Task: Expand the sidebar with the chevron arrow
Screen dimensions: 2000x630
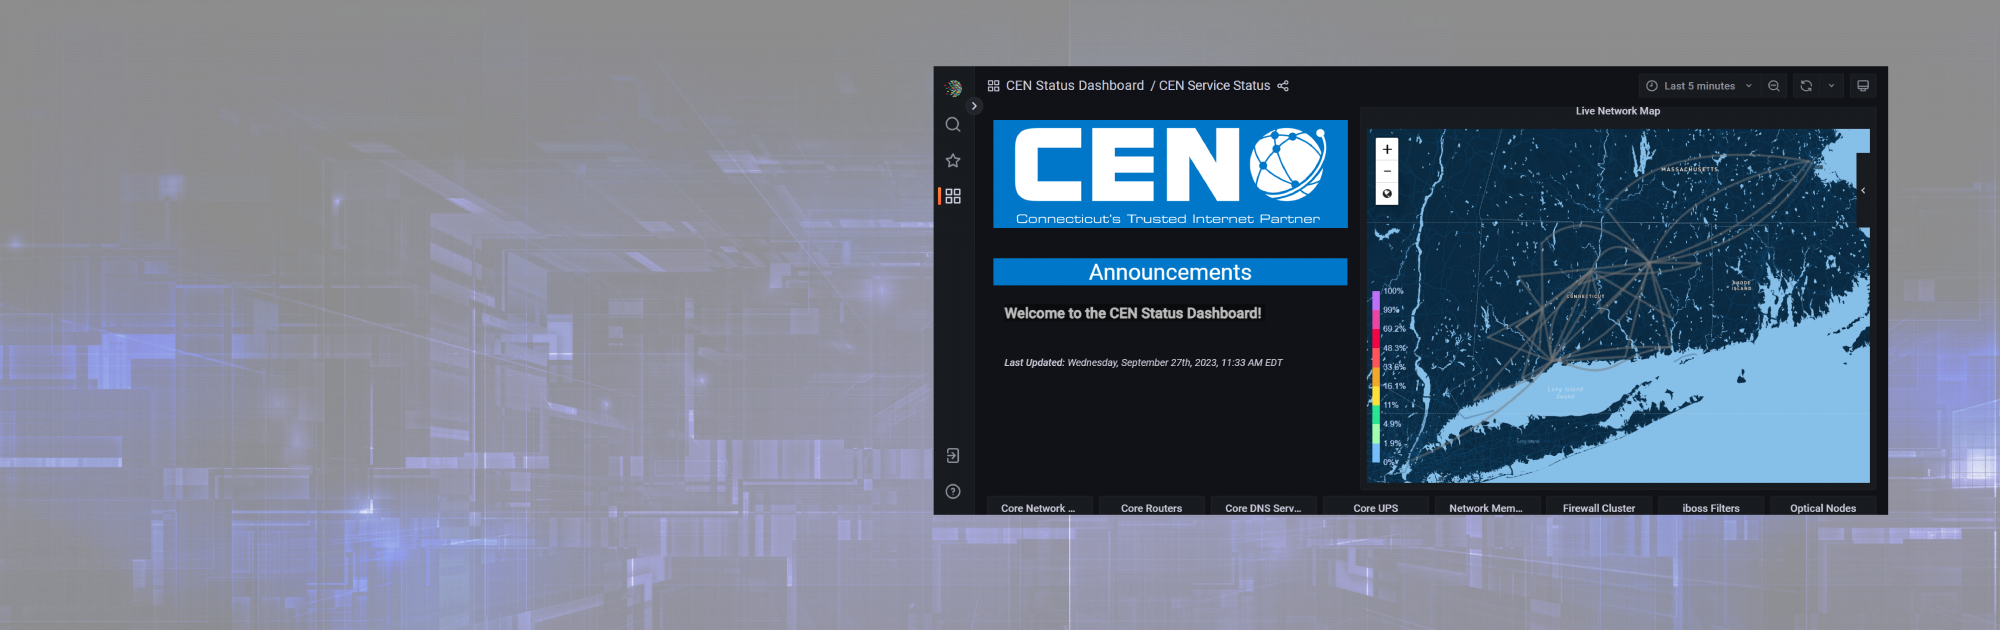Action: click(974, 106)
